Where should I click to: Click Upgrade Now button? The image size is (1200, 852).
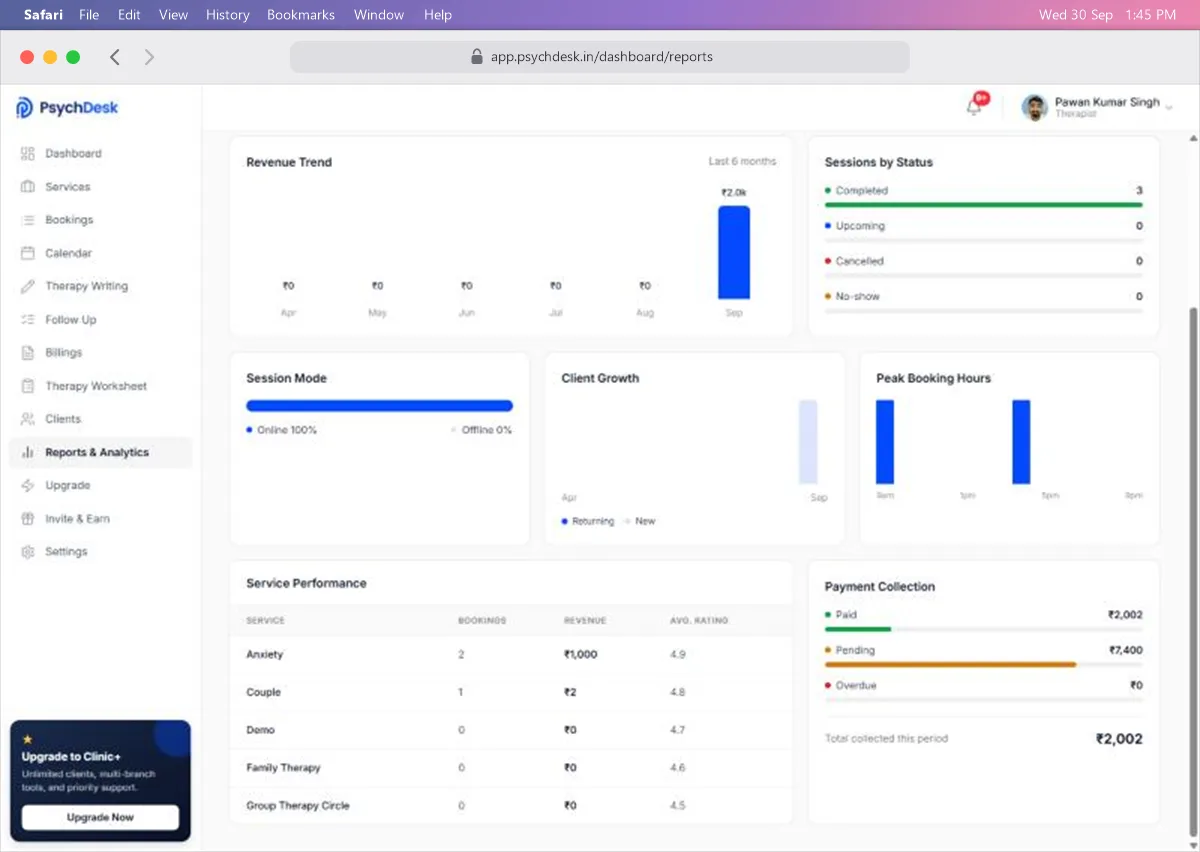click(100, 817)
